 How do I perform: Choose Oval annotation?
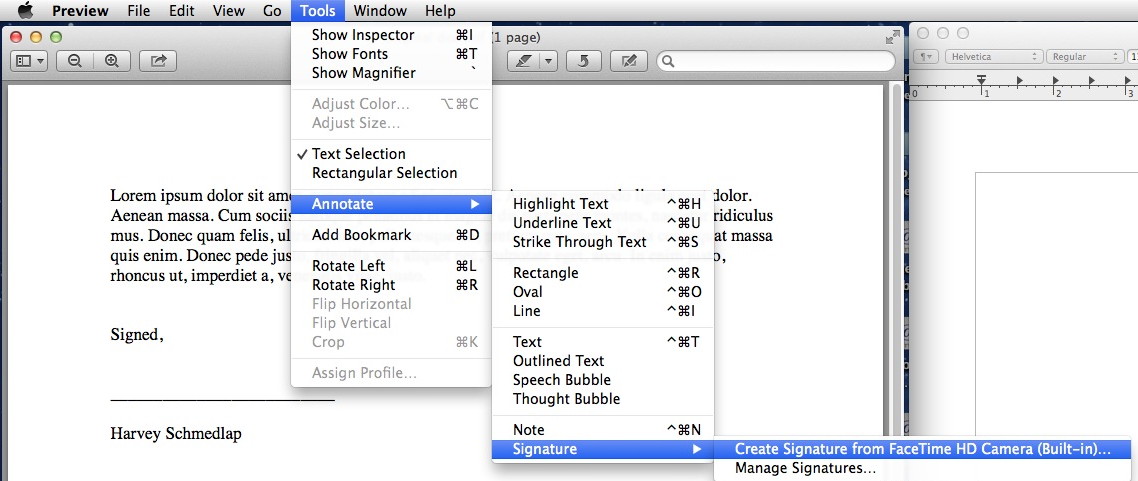tap(602, 292)
